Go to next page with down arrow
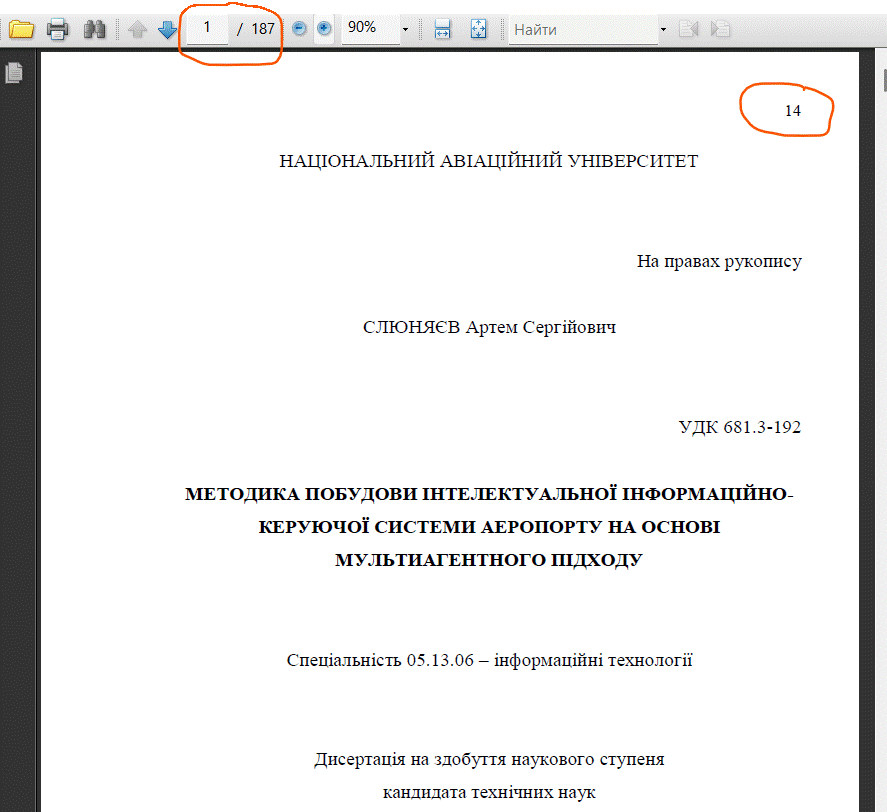This screenshot has height=812, width=887. click(x=167, y=29)
